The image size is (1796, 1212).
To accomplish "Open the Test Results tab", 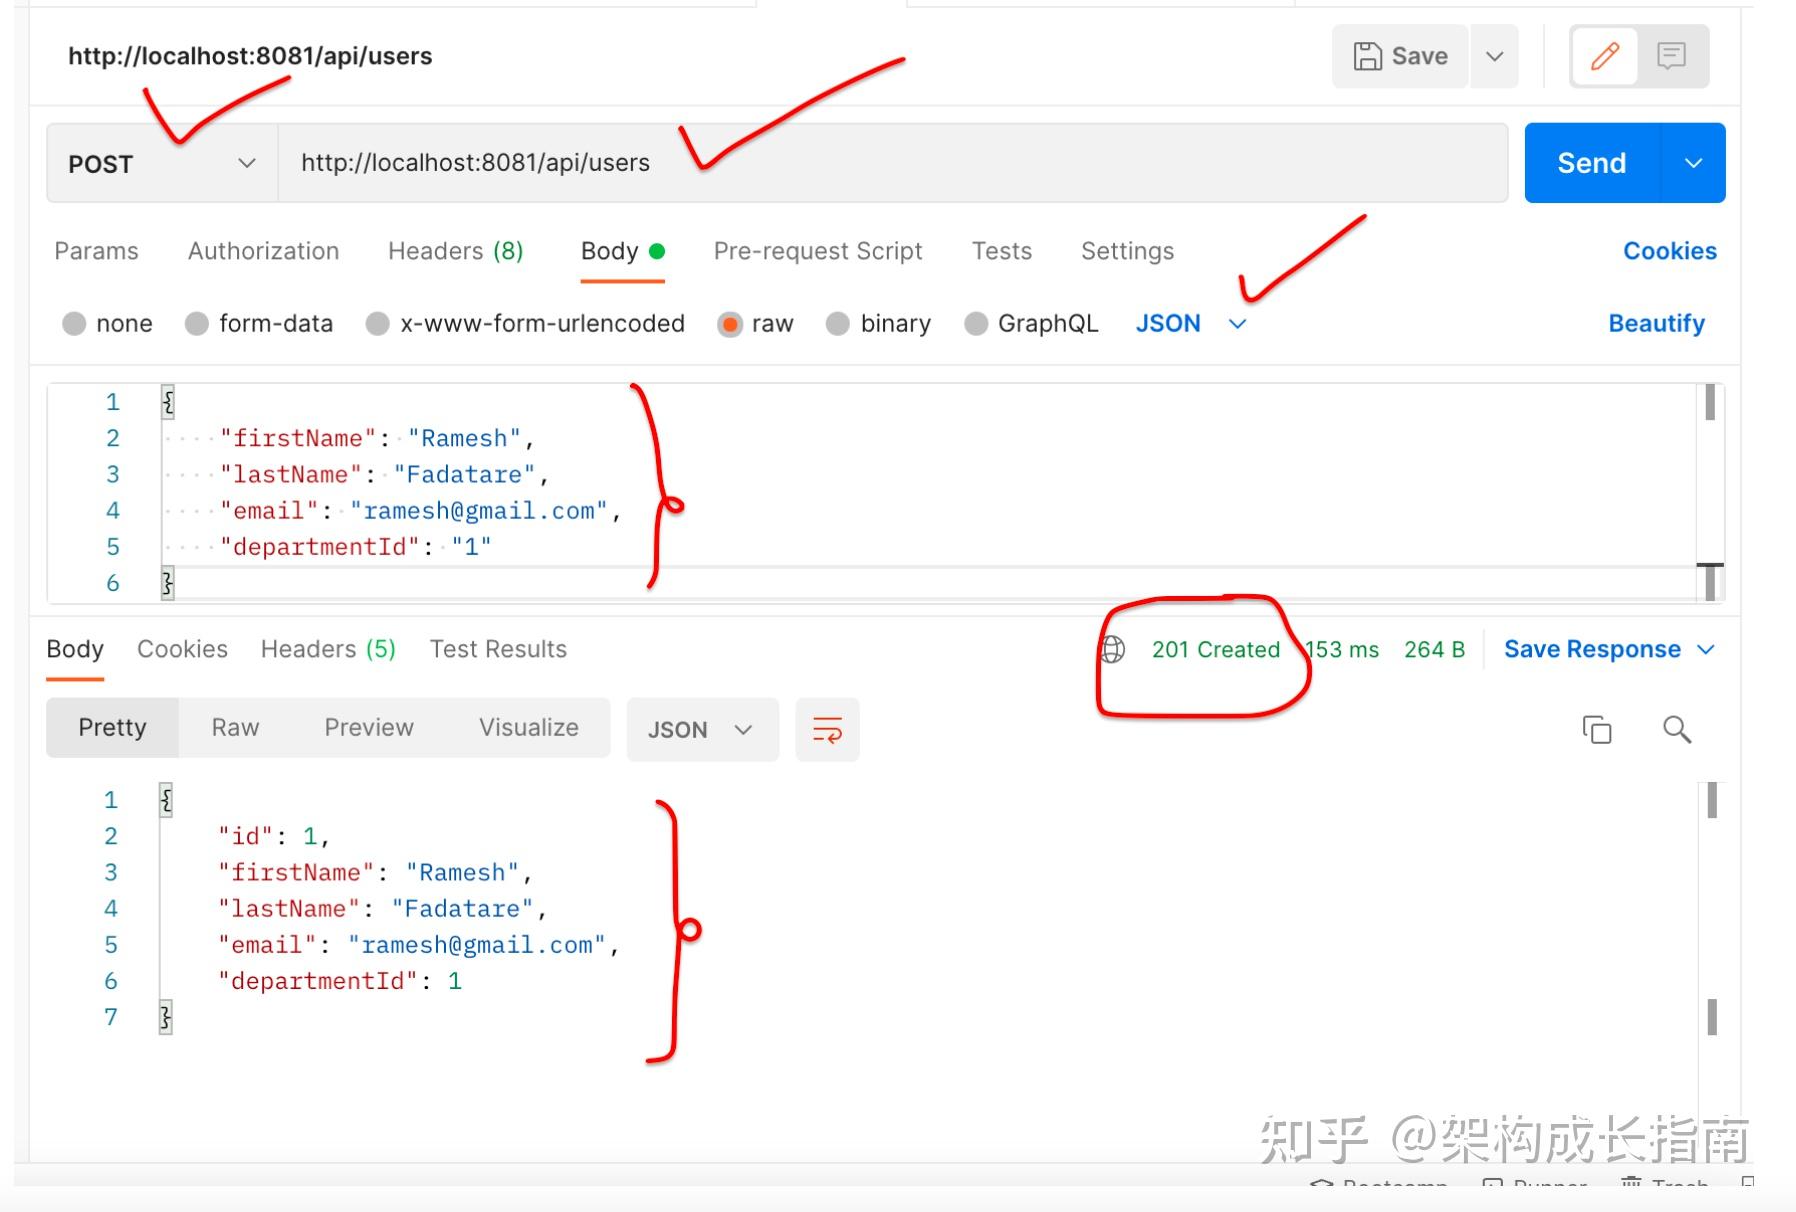I will coord(497,649).
